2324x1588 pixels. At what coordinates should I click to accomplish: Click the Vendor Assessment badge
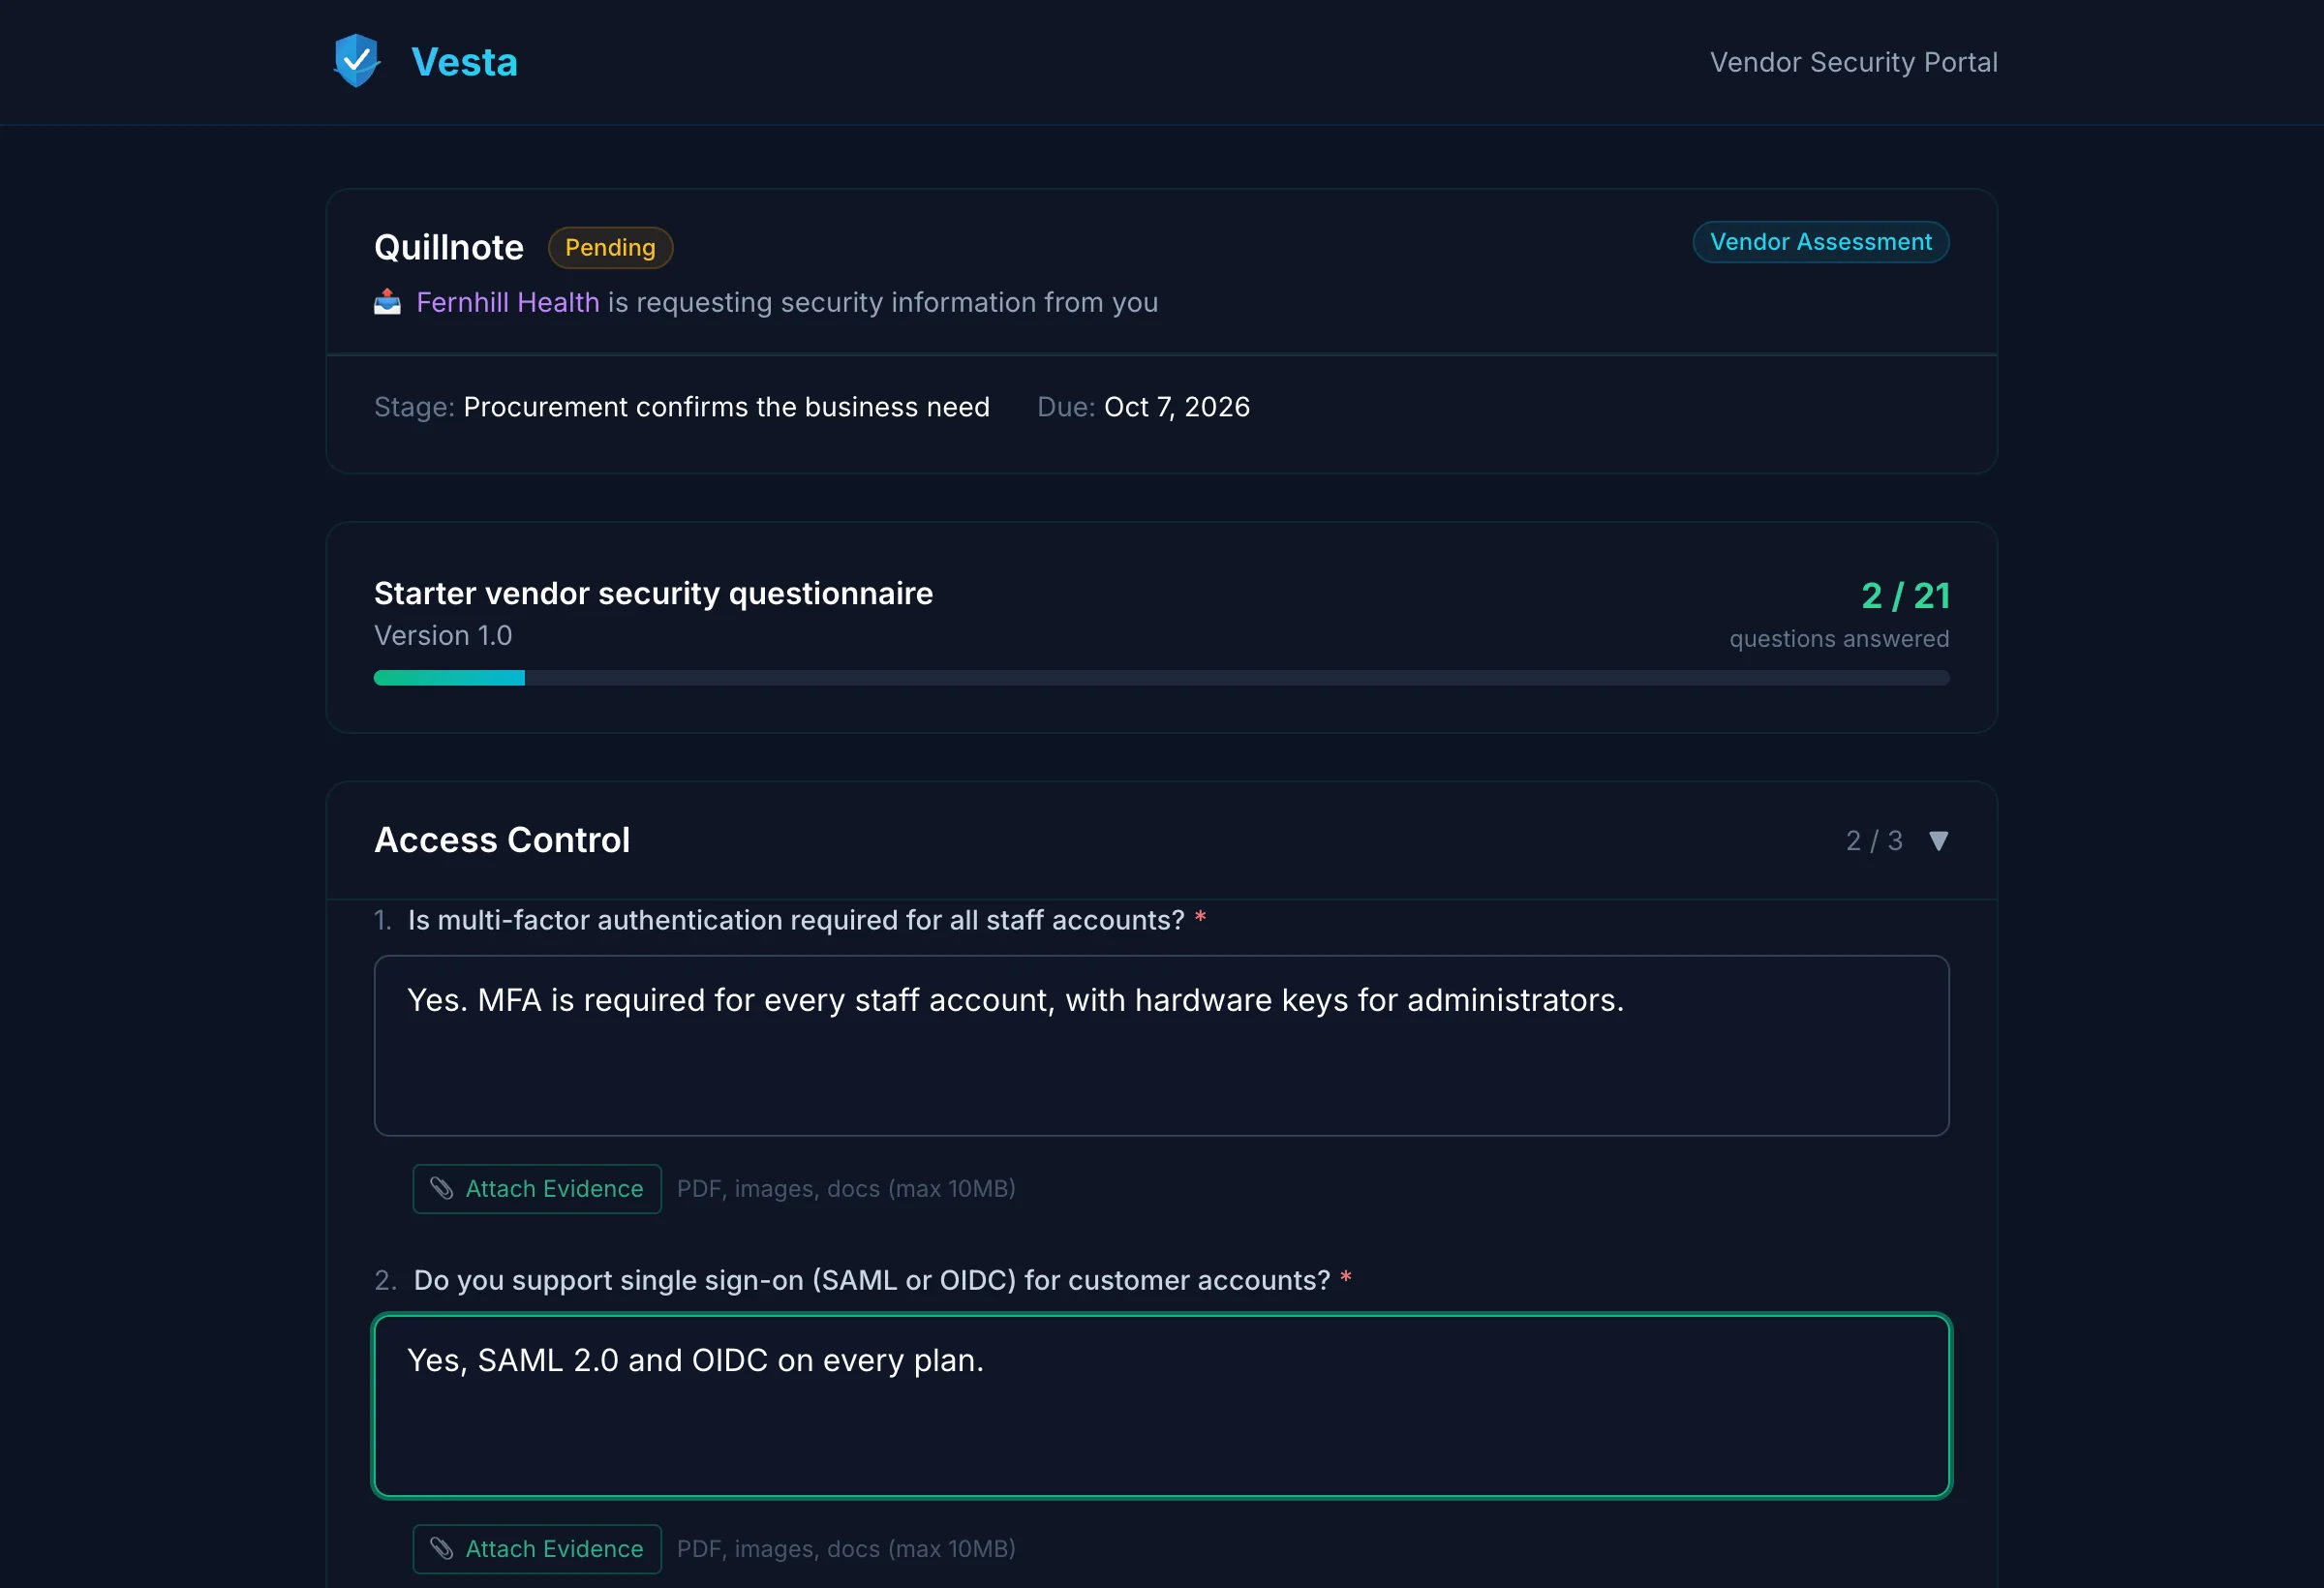pyautogui.click(x=1820, y=242)
